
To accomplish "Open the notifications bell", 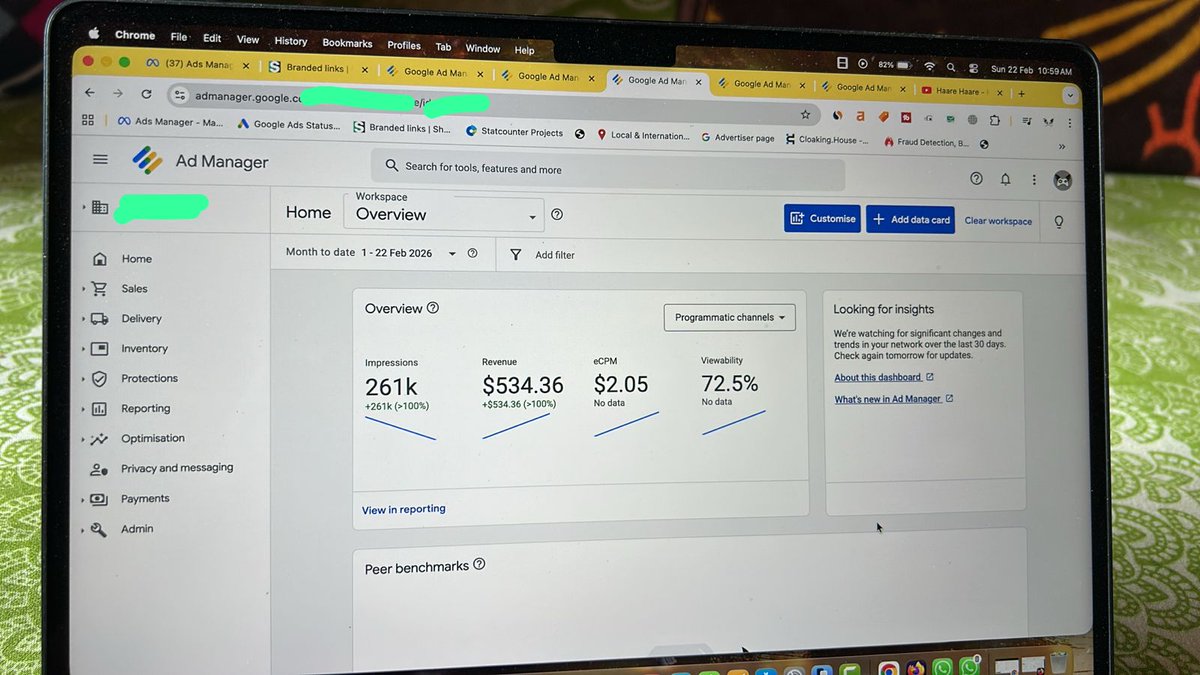I will pyautogui.click(x=1005, y=180).
